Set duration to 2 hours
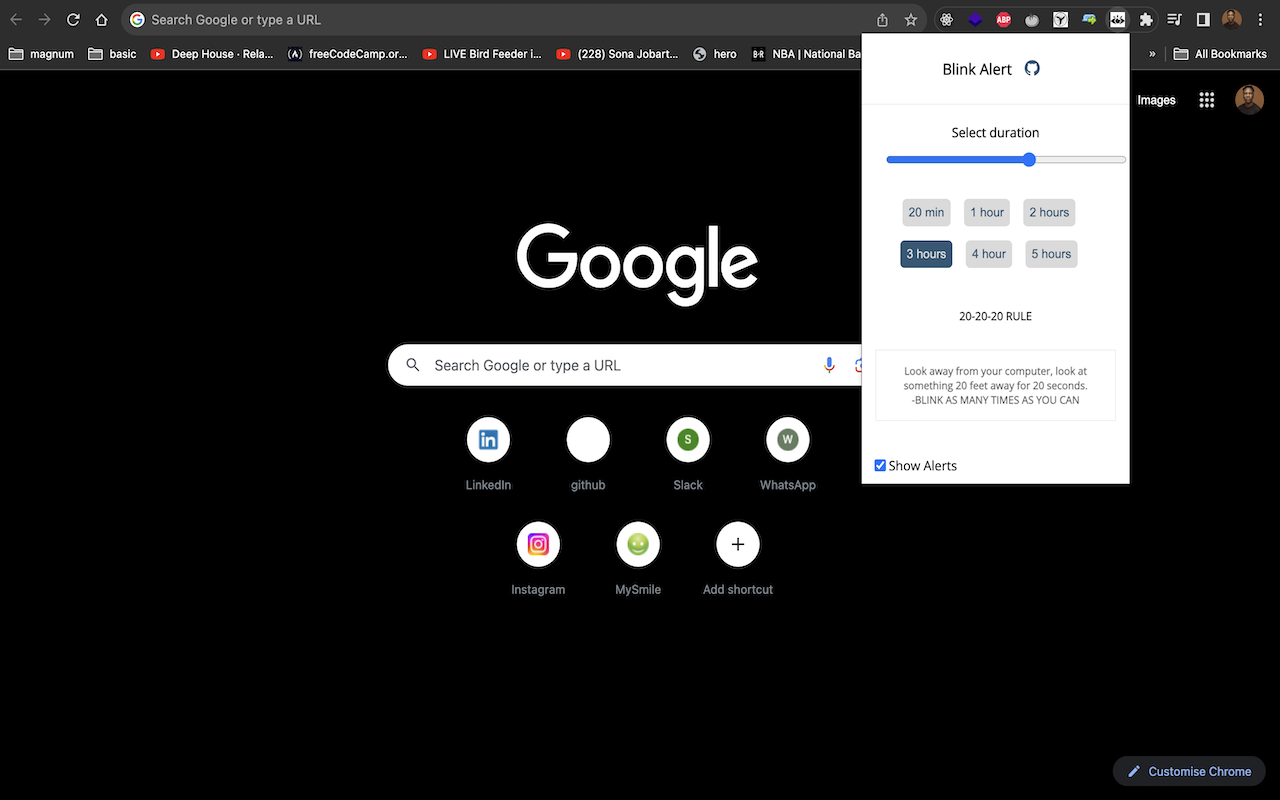 (x=1049, y=212)
